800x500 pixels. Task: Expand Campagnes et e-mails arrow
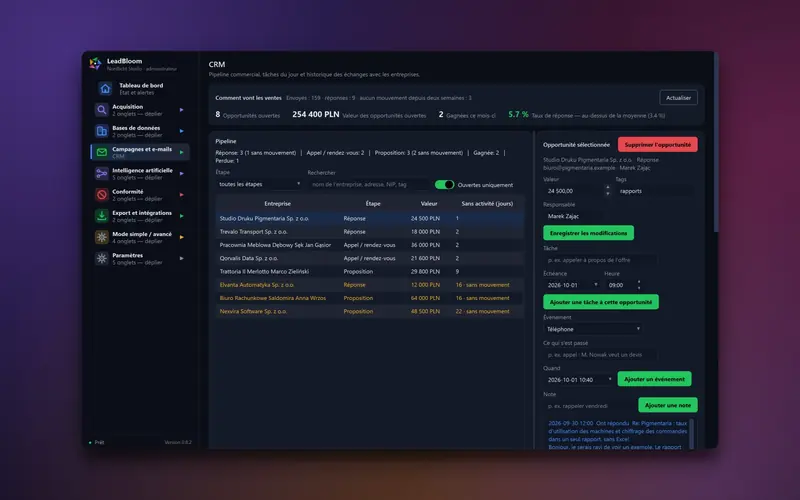click(182, 152)
